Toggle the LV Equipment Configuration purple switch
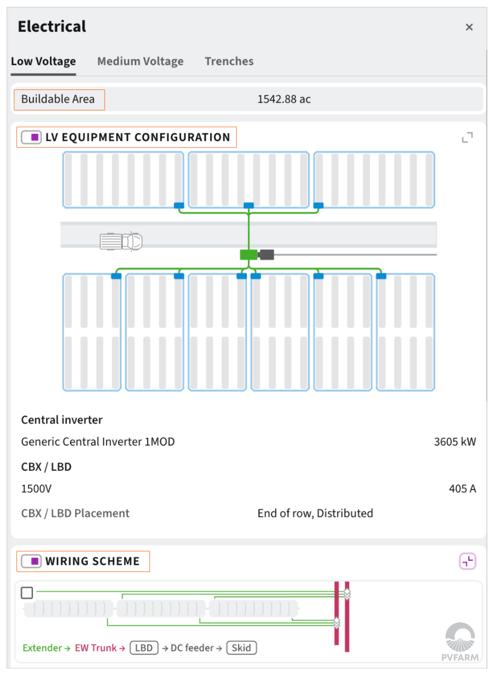This screenshot has width=494, height=675. [x=31, y=137]
